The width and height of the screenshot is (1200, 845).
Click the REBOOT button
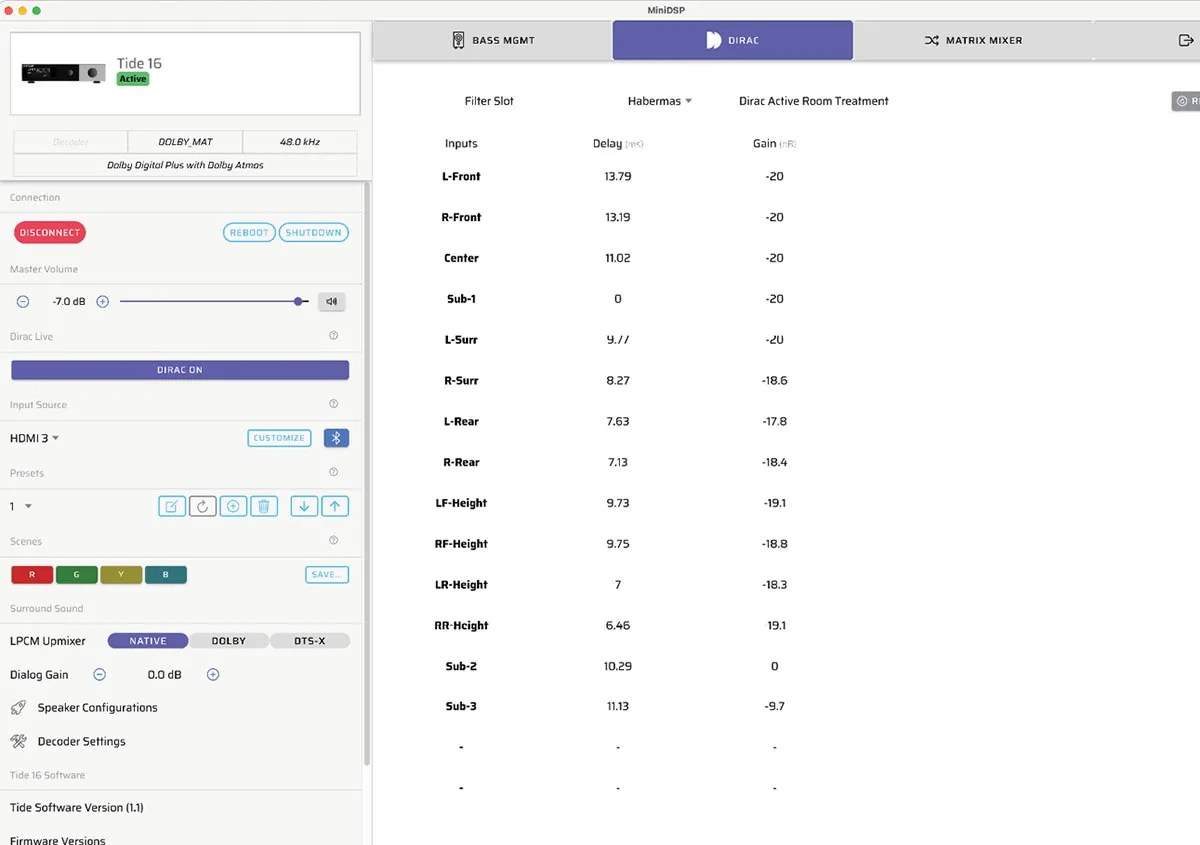(x=249, y=233)
